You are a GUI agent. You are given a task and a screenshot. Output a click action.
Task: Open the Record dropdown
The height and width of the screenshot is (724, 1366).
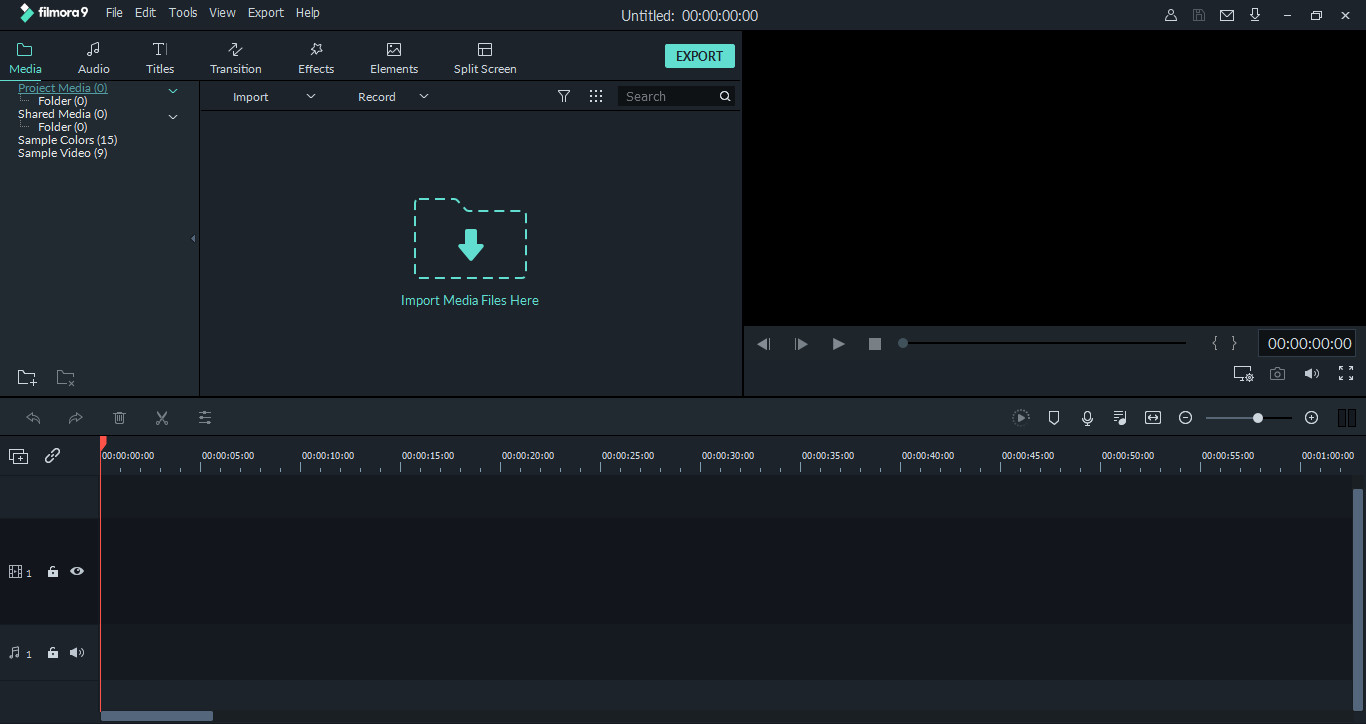coord(392,97)
